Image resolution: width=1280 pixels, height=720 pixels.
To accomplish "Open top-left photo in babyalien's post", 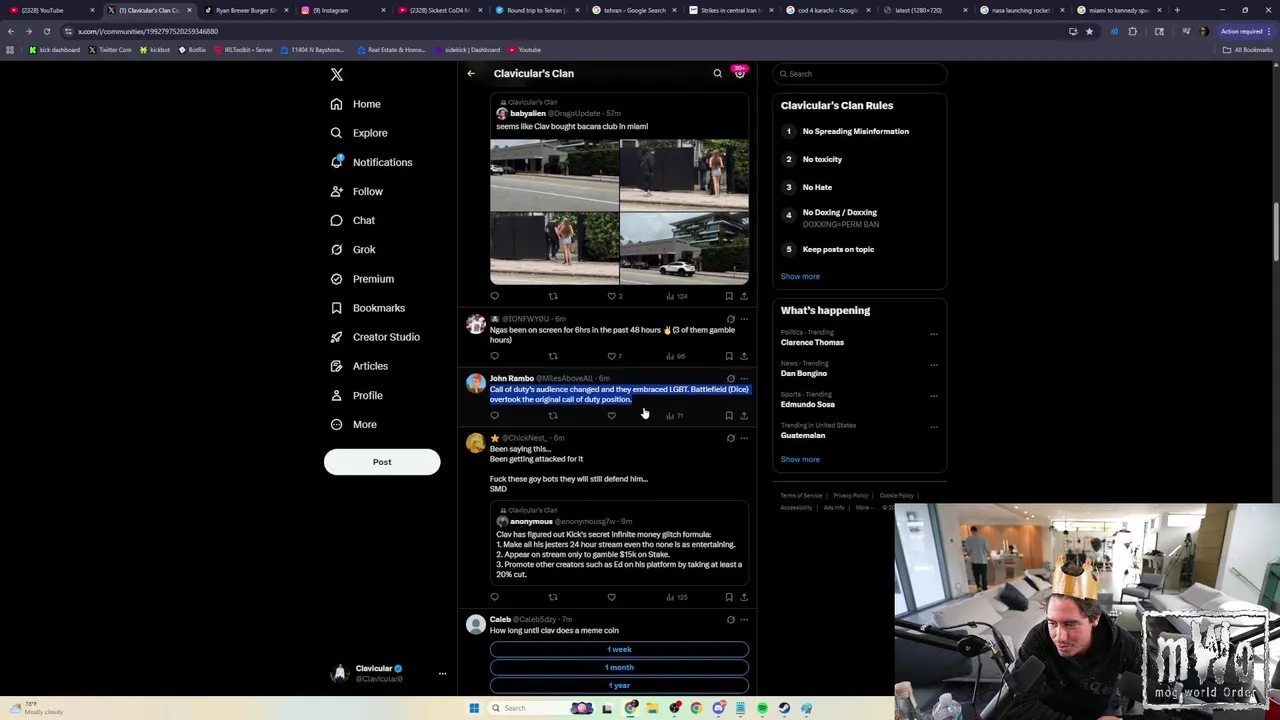I will click(554, 175).
